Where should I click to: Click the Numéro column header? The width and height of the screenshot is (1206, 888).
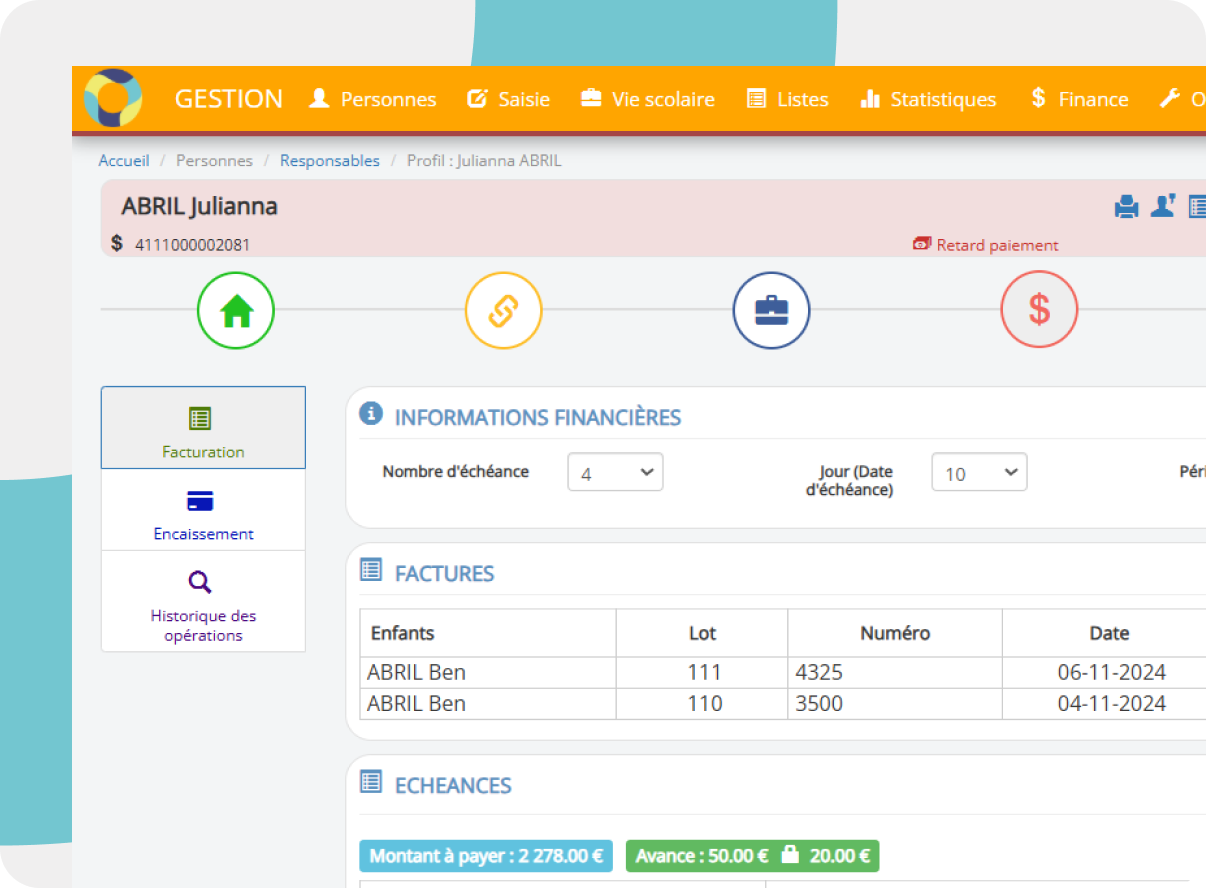click(895, 633)
